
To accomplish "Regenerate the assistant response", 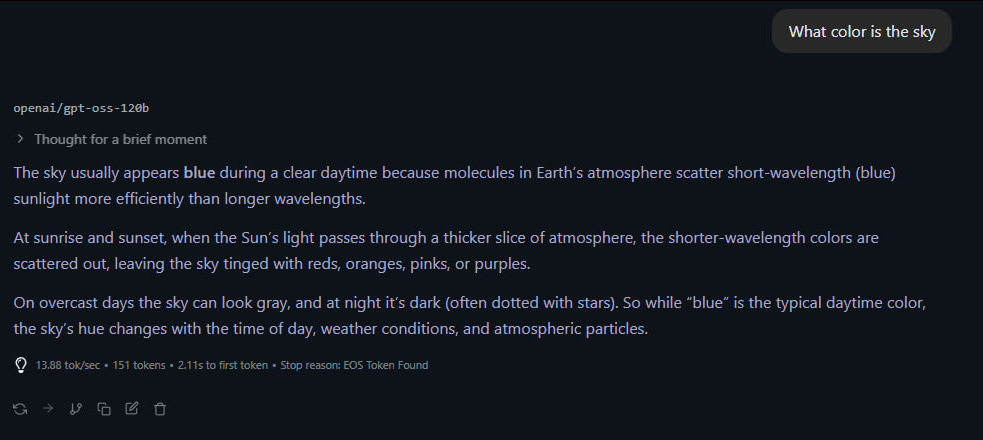I will pyautogui.click(x=20, y=408).
